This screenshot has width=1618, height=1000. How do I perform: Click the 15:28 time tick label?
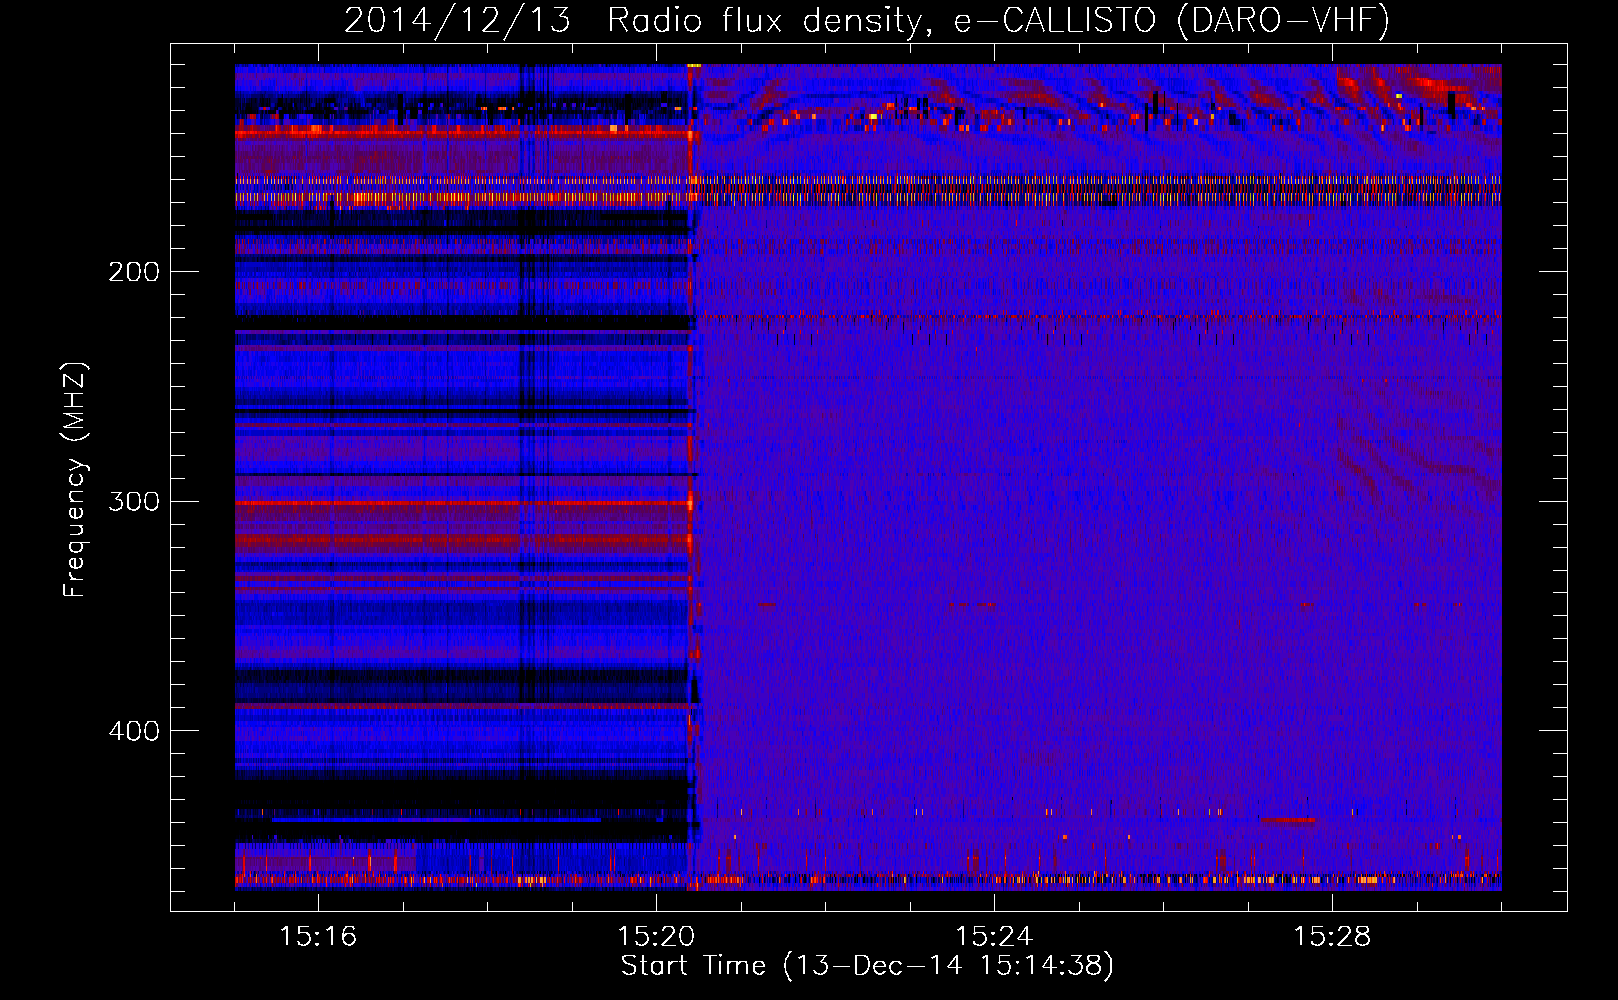click(x=1332, y=936)
